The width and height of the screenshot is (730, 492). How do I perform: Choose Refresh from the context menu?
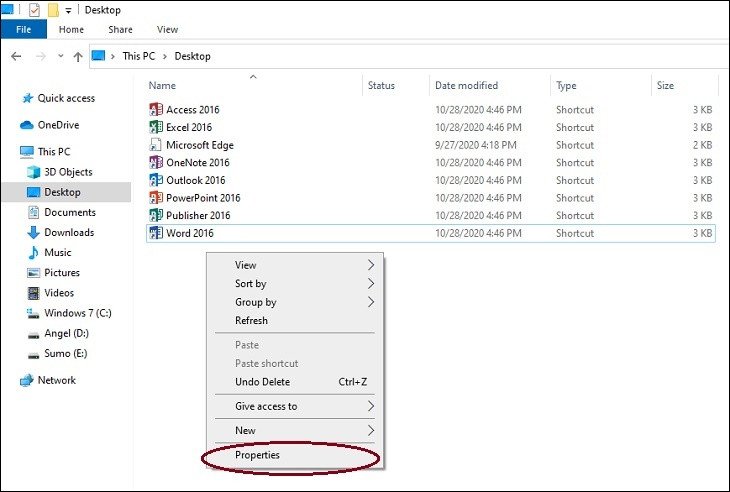coord(295,321)
